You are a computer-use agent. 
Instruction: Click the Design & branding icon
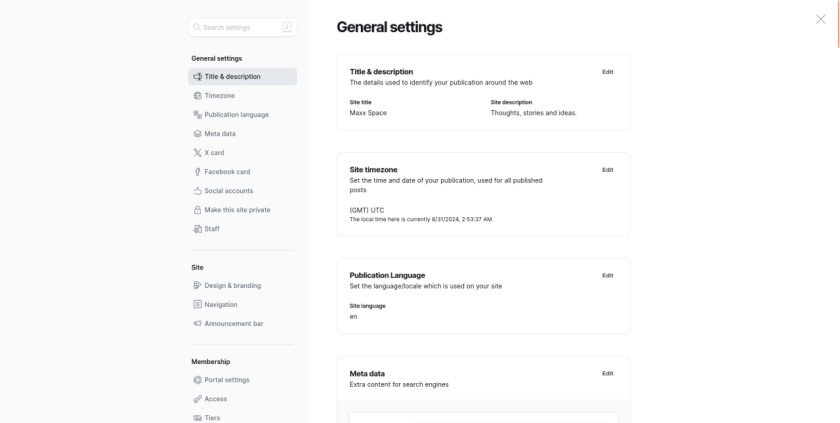coord(197,285)
